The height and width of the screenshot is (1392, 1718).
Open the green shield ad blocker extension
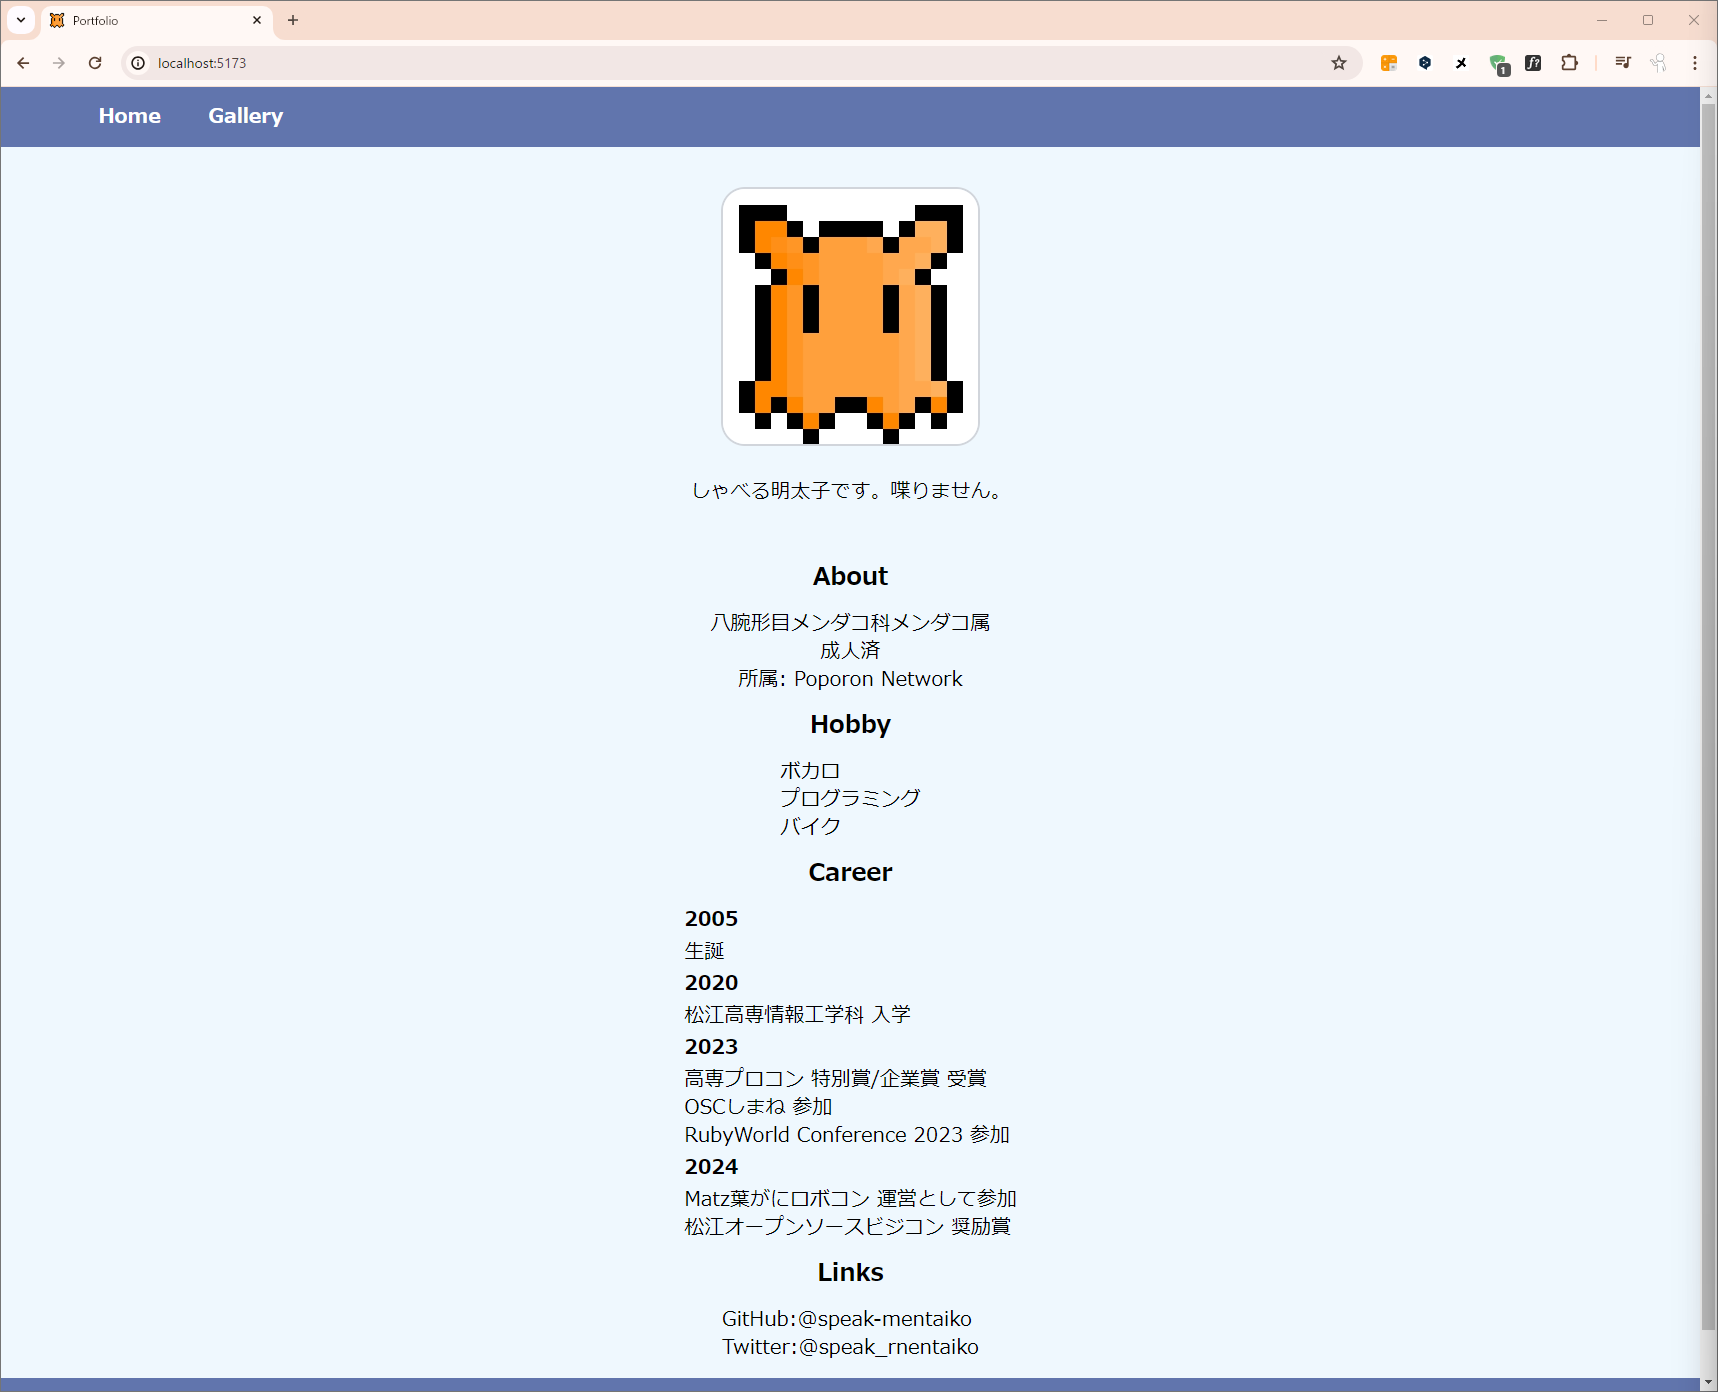1498,64
